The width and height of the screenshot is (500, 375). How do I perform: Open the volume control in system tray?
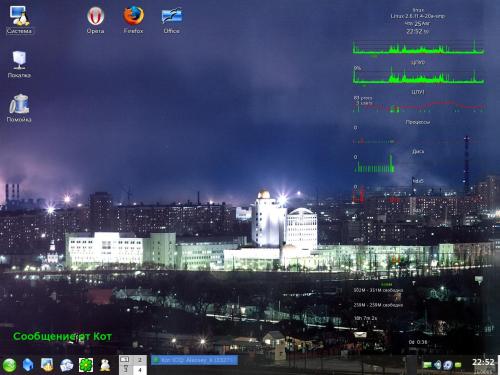[438, 365]
